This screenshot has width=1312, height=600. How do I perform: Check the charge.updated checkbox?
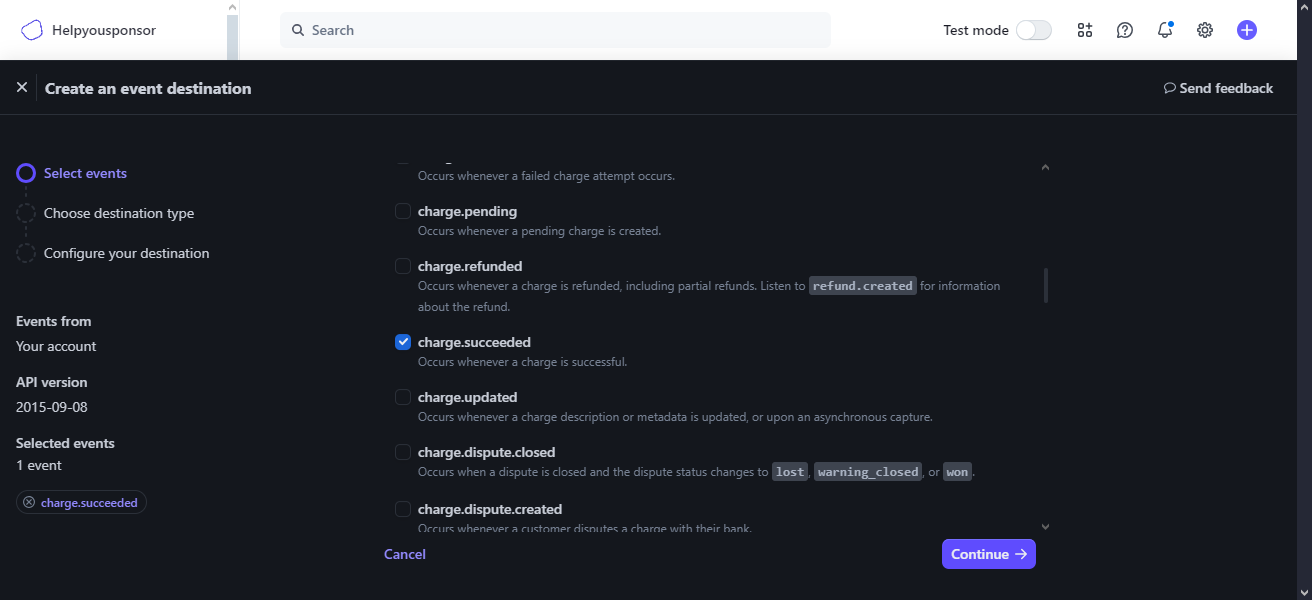click(403, 397)
